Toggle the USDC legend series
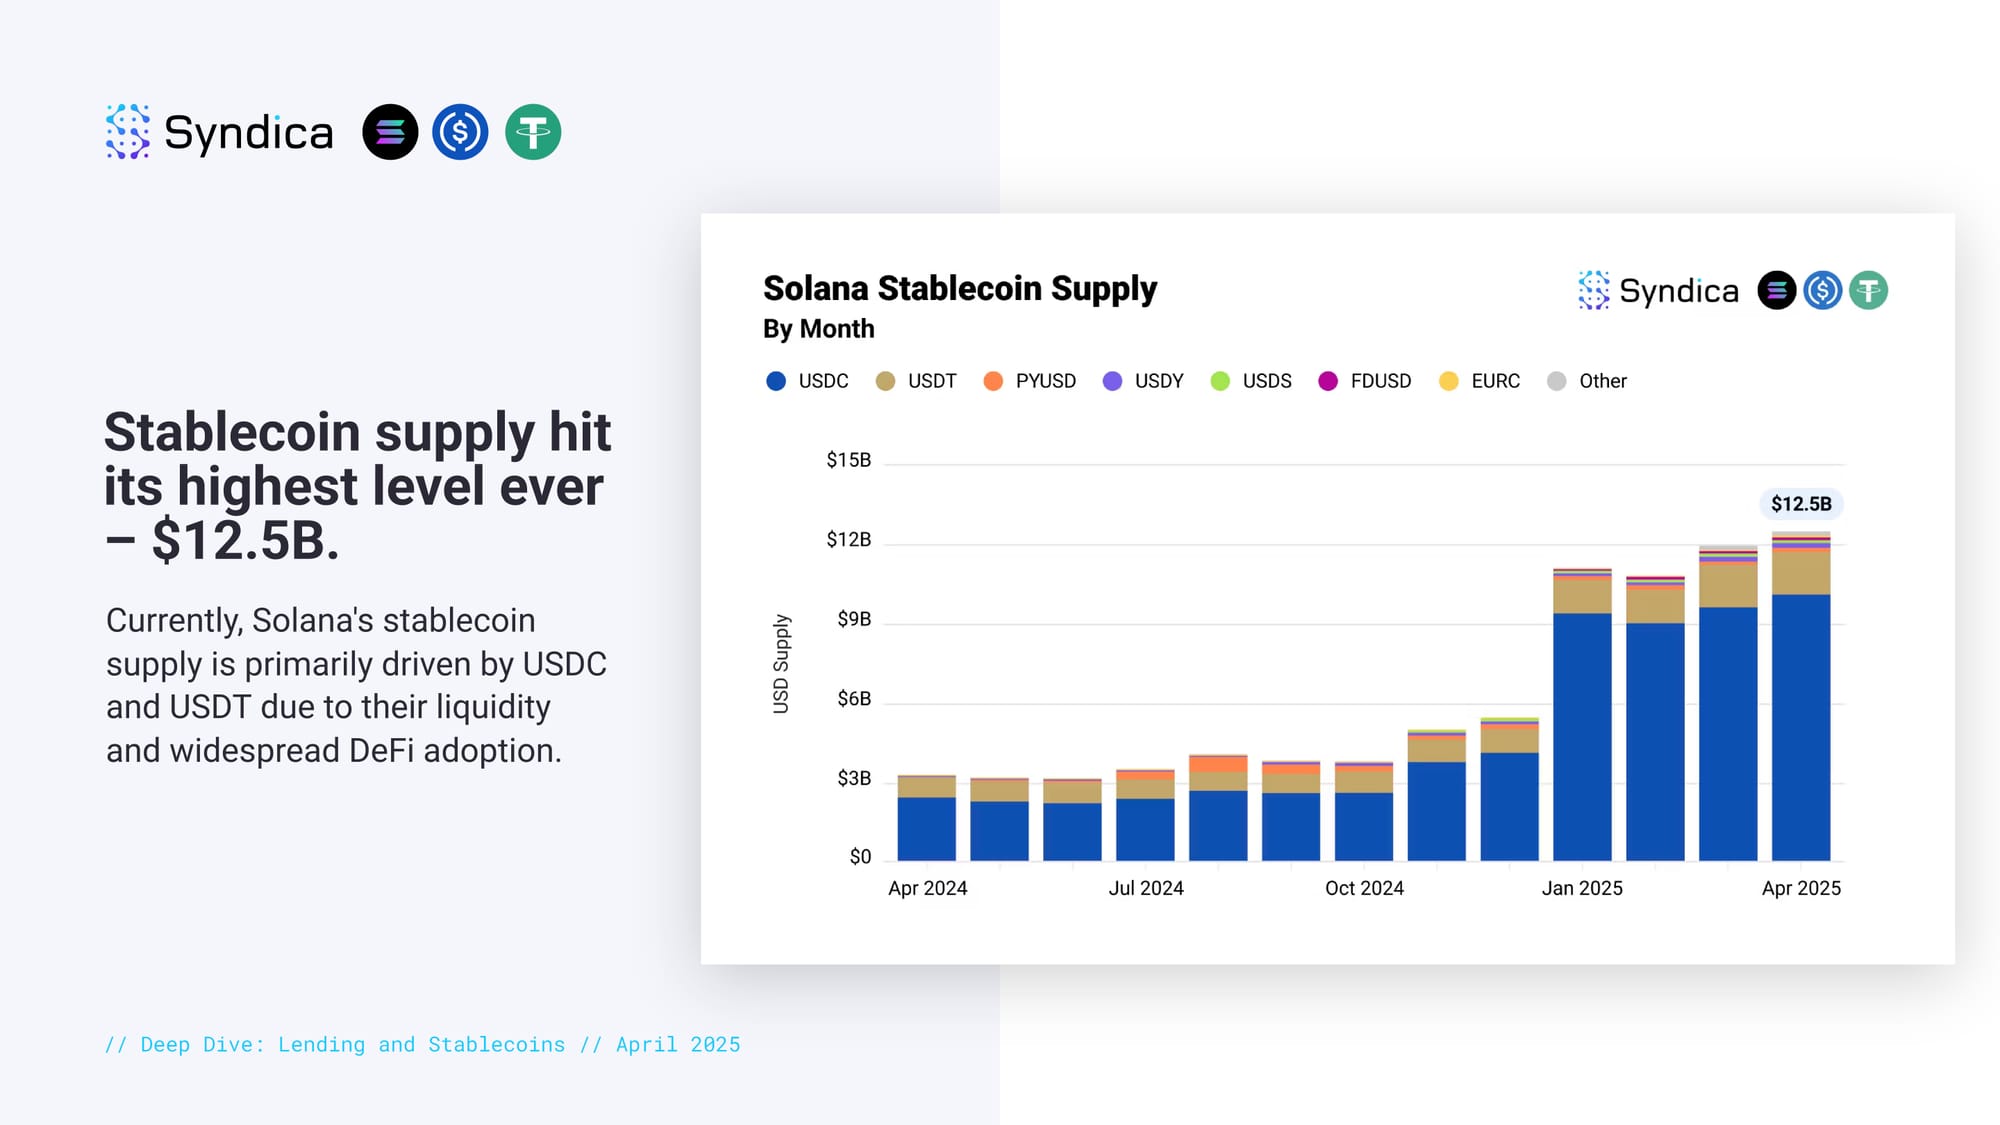The image size is (2000, 1125). (808, 381)
